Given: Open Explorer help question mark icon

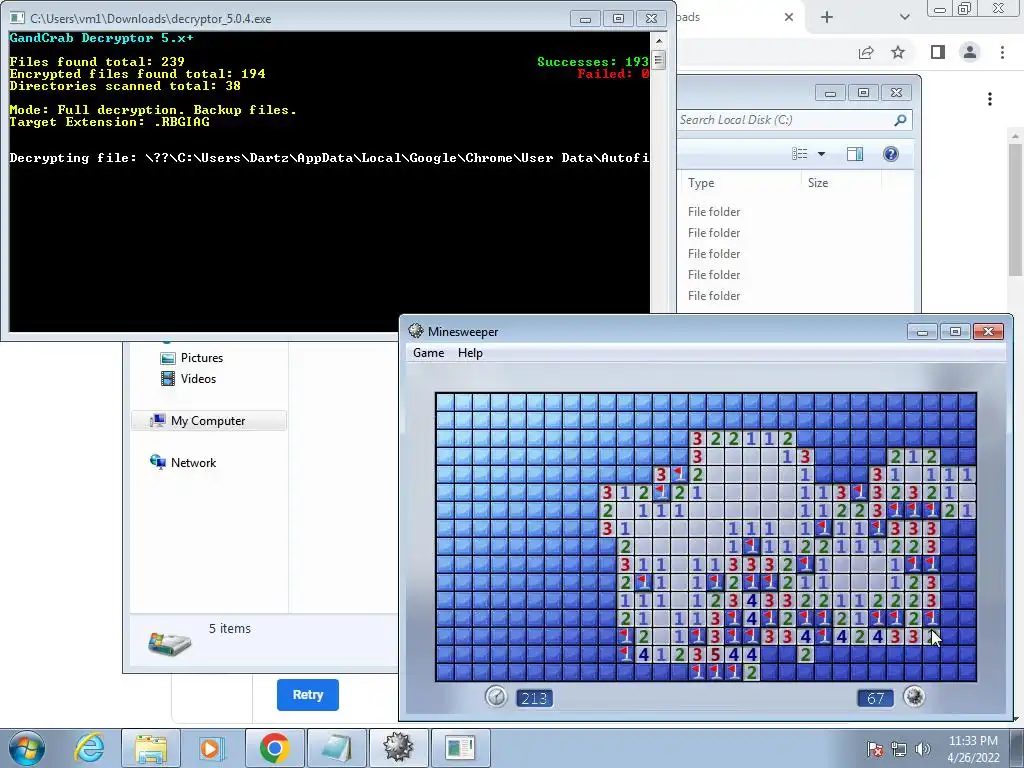Looking at the screenshot, I should (891, 154).
